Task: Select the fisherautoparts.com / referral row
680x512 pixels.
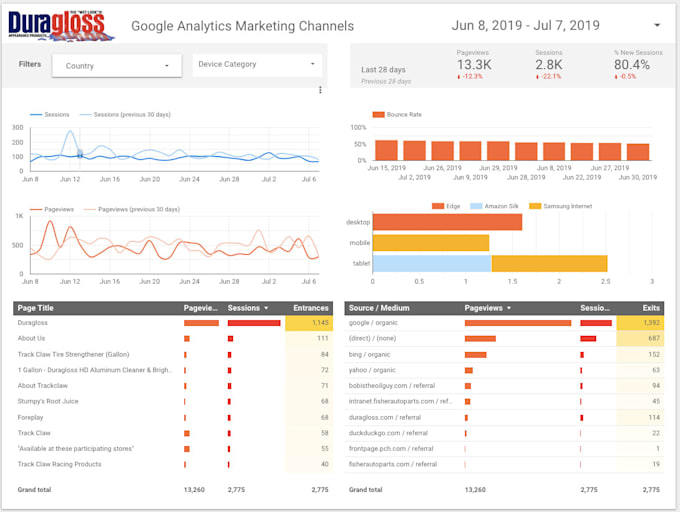Action: (x=504, y=464)
